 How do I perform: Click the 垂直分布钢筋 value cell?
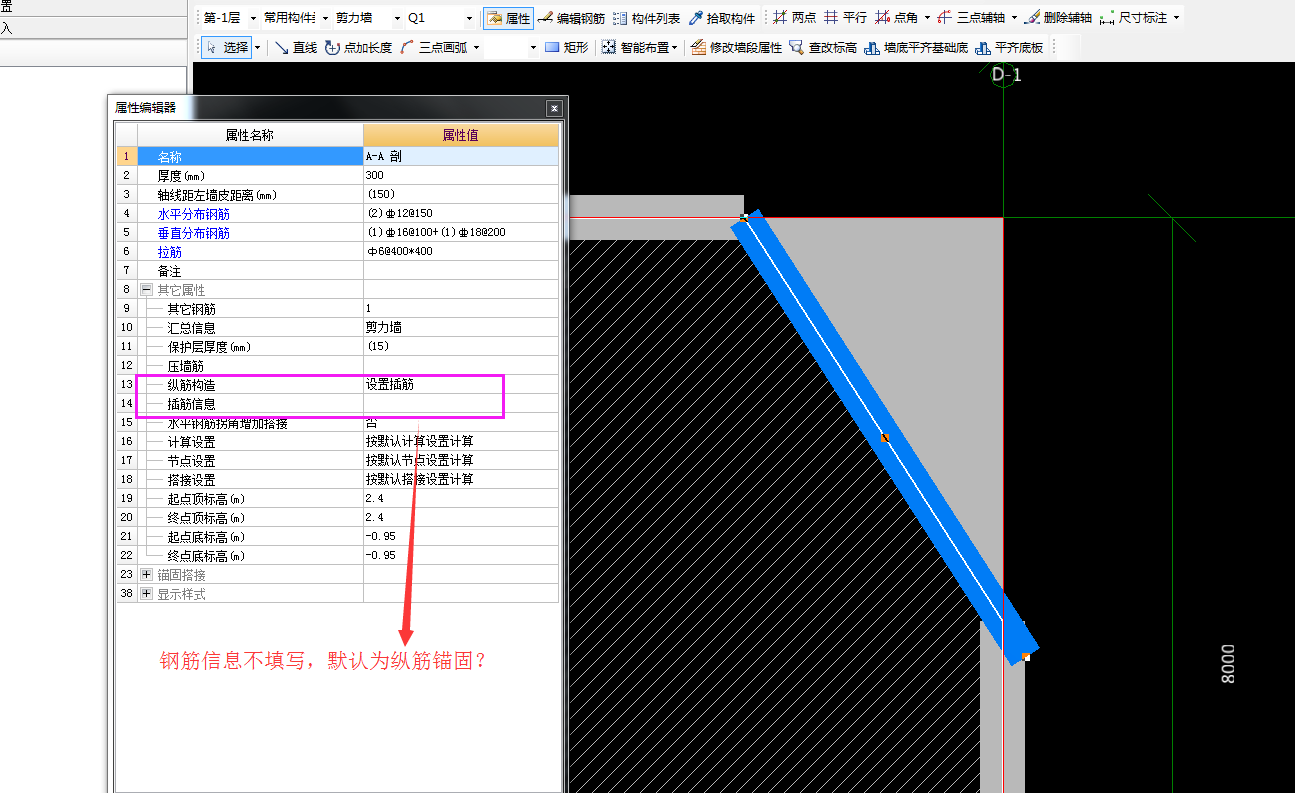click(x=460, y=232)
